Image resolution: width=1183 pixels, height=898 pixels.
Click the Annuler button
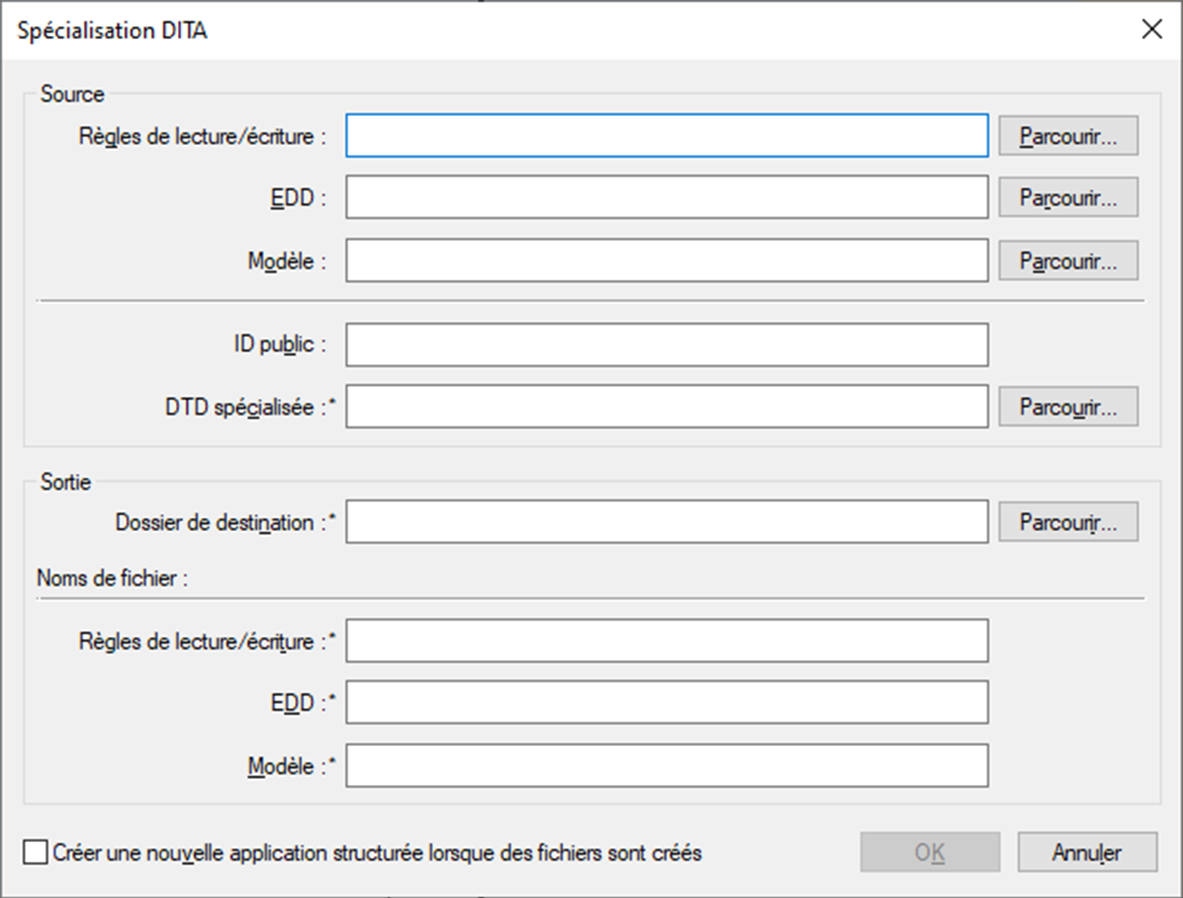click(x=1087, y=853)
